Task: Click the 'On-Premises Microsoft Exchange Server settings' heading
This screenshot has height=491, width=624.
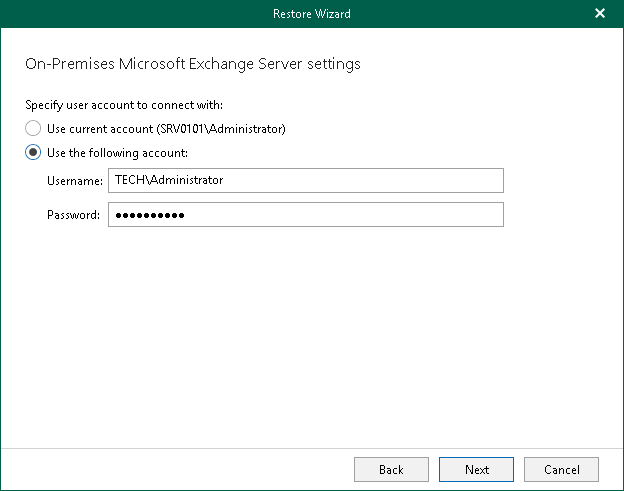Action: (x=192, y=64)
